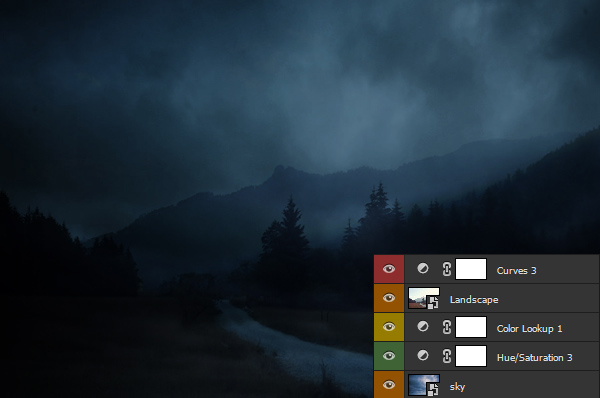Toggle Hue/Saturation 3 layer visibility
The width and height of the screenshot is (600, 398).
[x=389, y=356]
